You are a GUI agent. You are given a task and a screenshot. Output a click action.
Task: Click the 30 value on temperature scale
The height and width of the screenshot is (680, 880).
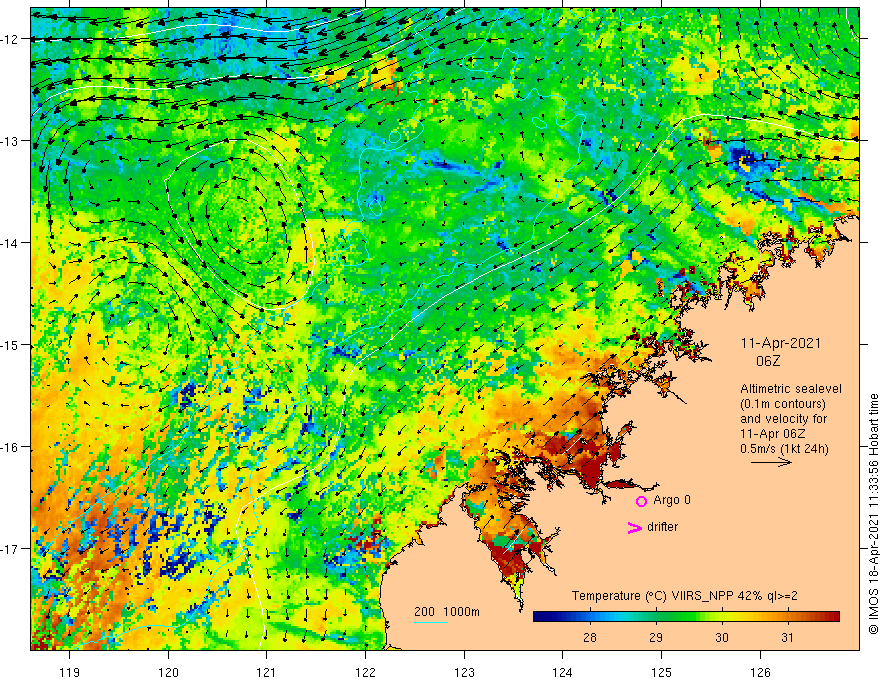[x=722, y=637]
